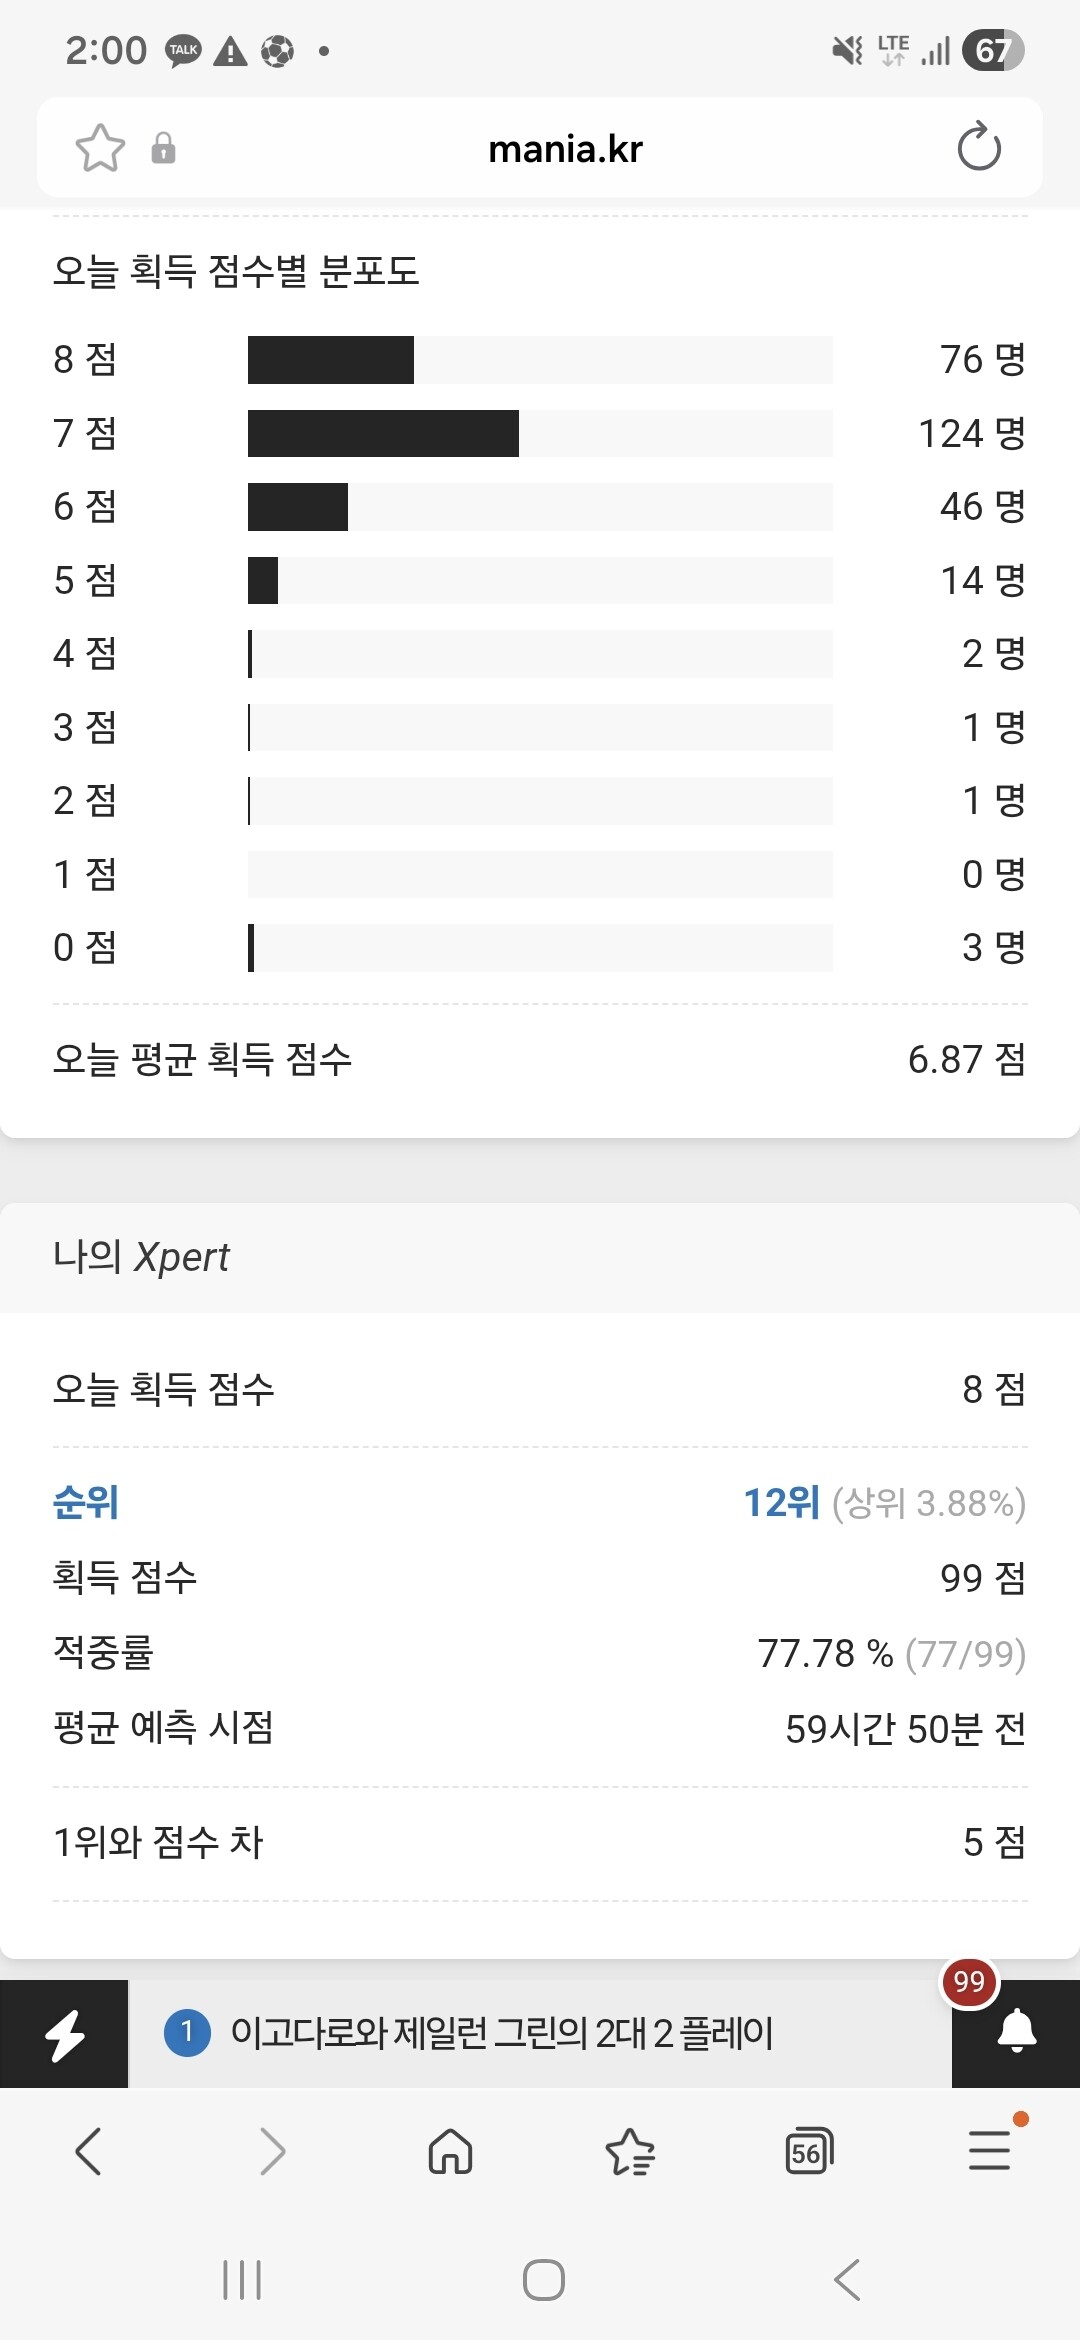The image size is (1080, 2340).
Task: Tap the bookmark star in address bar
Action: point(100,148)
